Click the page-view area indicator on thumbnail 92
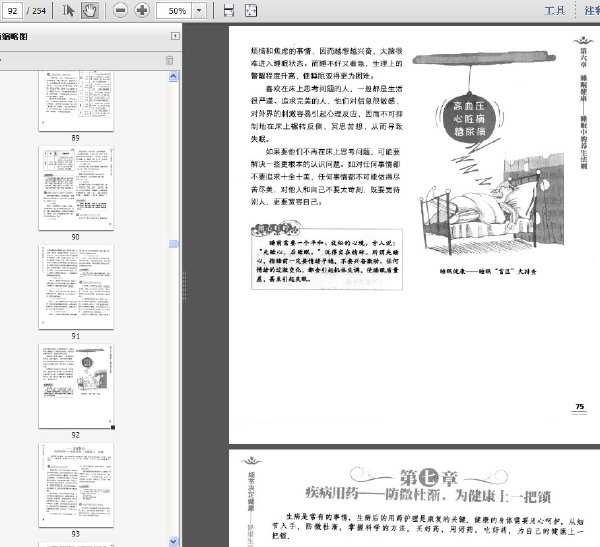This screenshot has width=600, height=547. 113,427
